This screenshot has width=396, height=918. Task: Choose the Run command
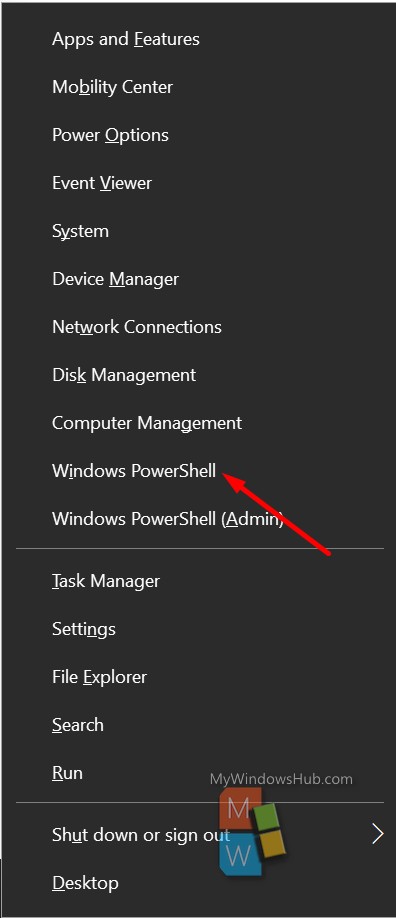199,773
